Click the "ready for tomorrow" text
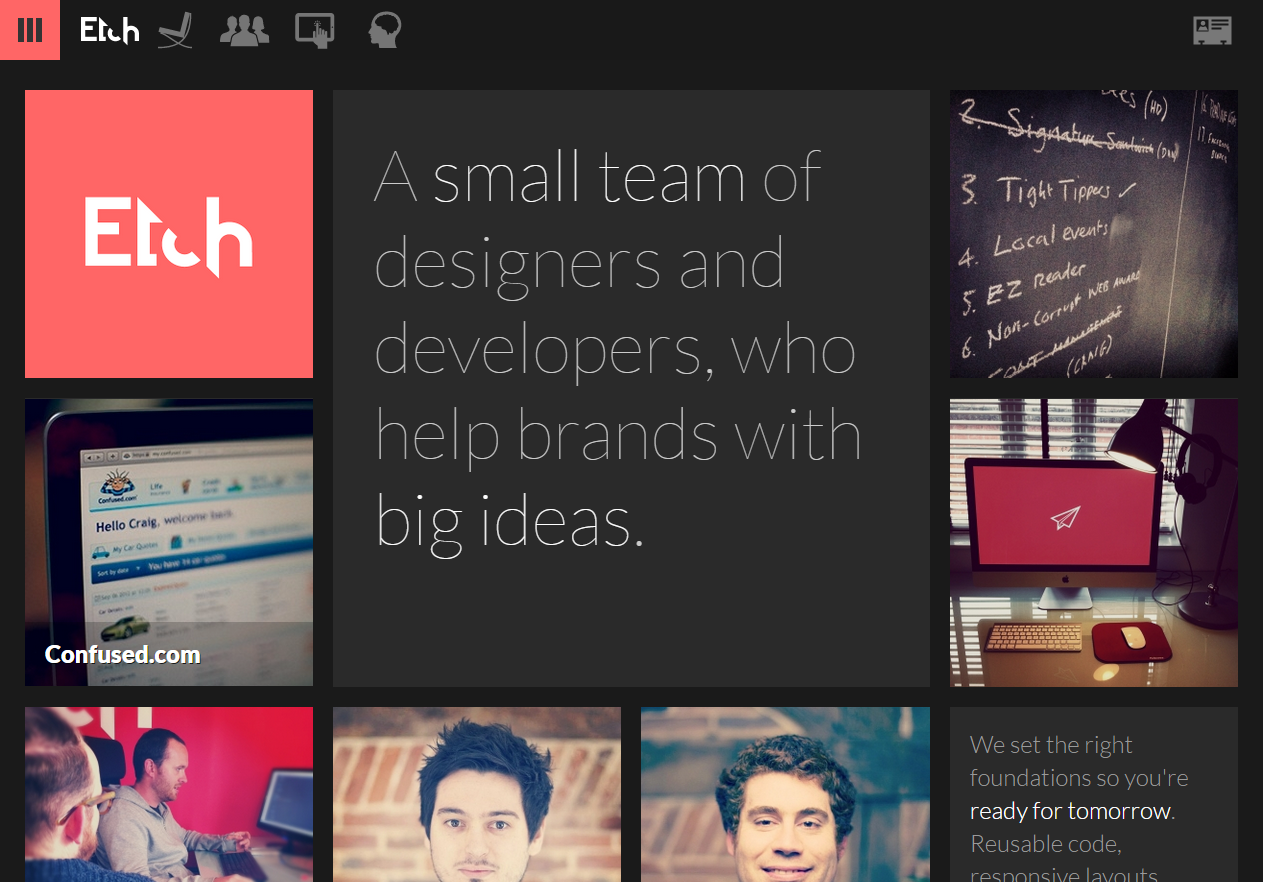The image size is (1263, 882). tap(1070, 810)
